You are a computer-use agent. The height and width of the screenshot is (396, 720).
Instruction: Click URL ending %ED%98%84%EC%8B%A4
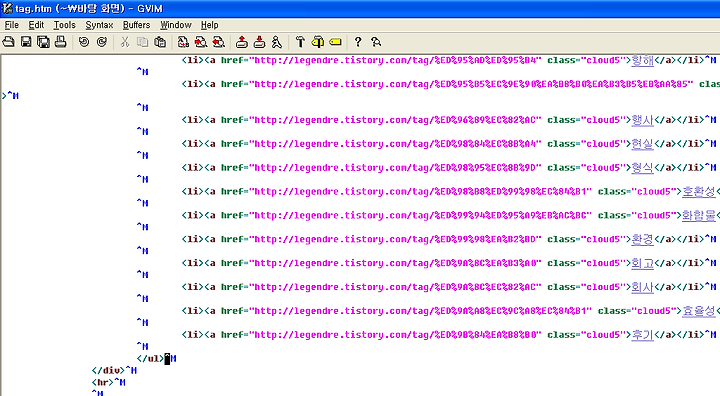(x=395, y=144)
